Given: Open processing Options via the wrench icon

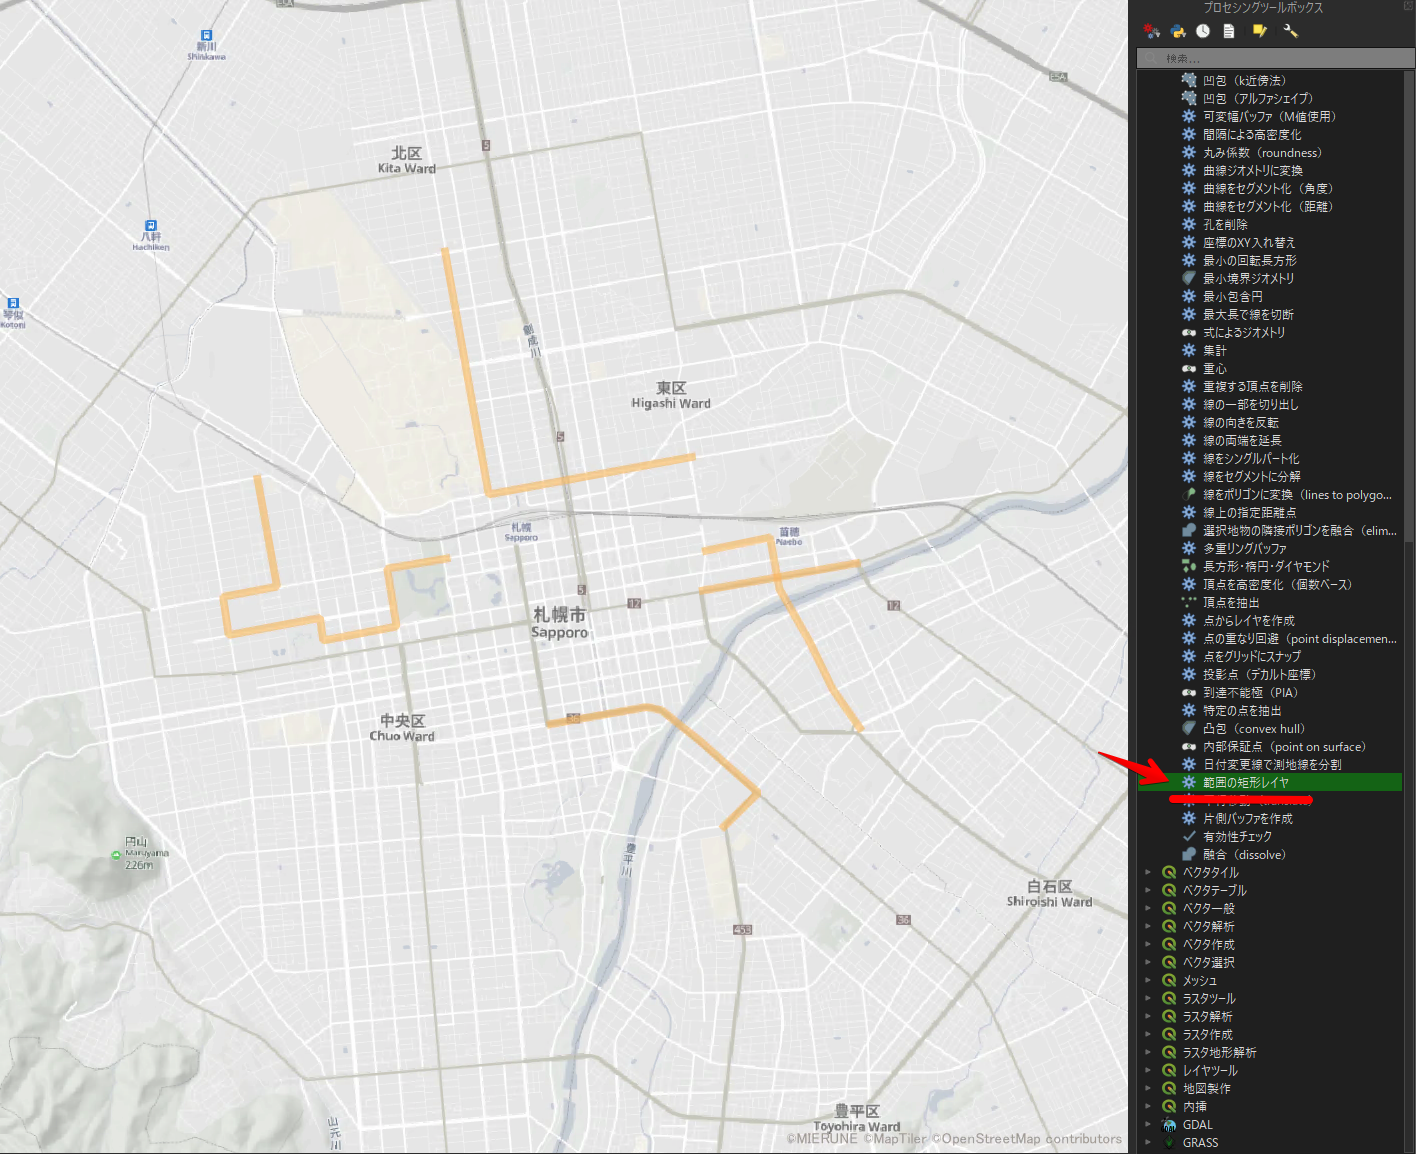Looking at the screenshot, I should (x=1290, y=31).
